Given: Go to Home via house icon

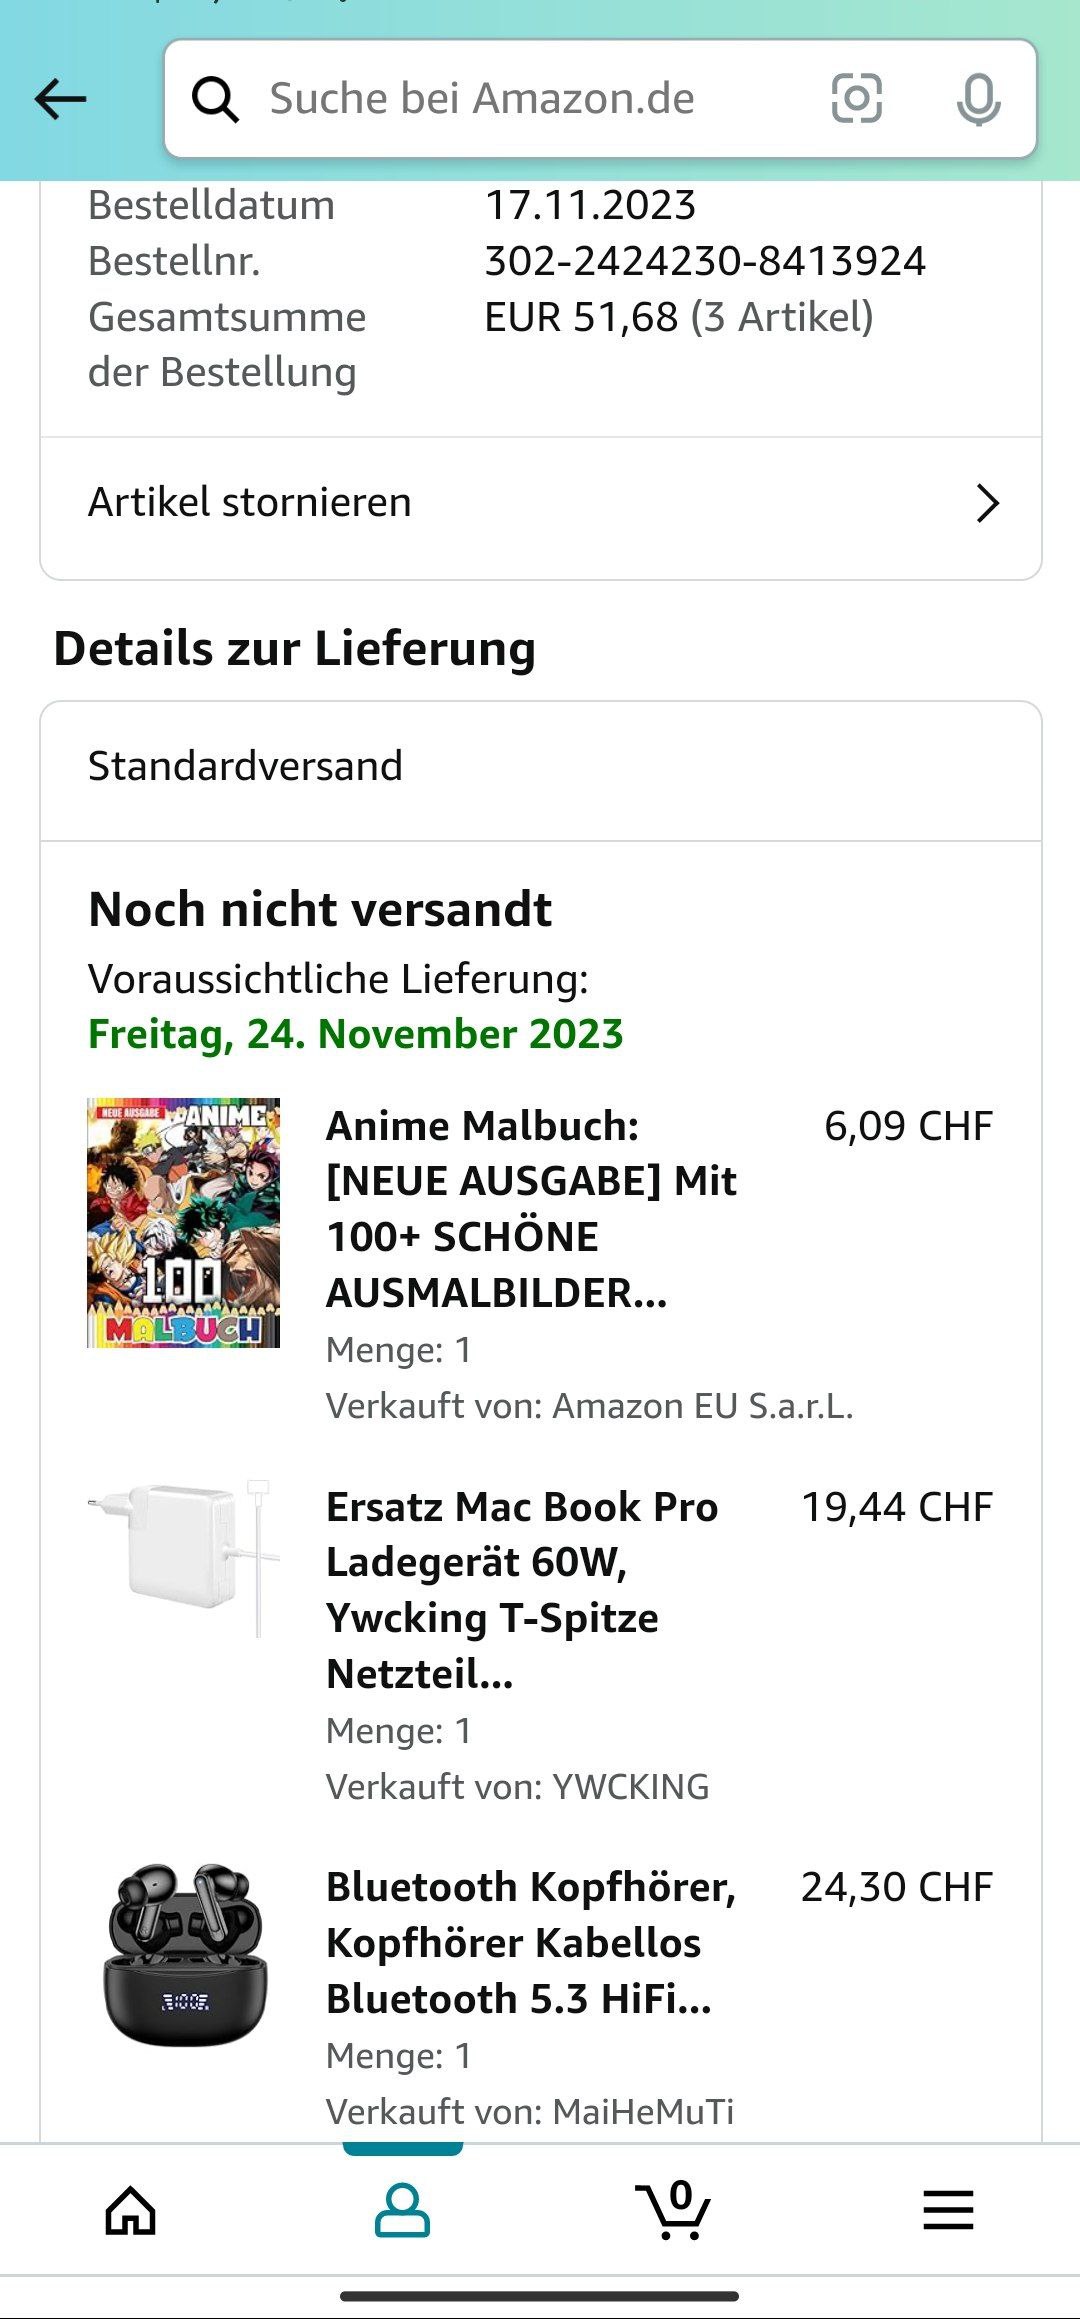Looking at the screenshot, I should [x=131, y=2210].
